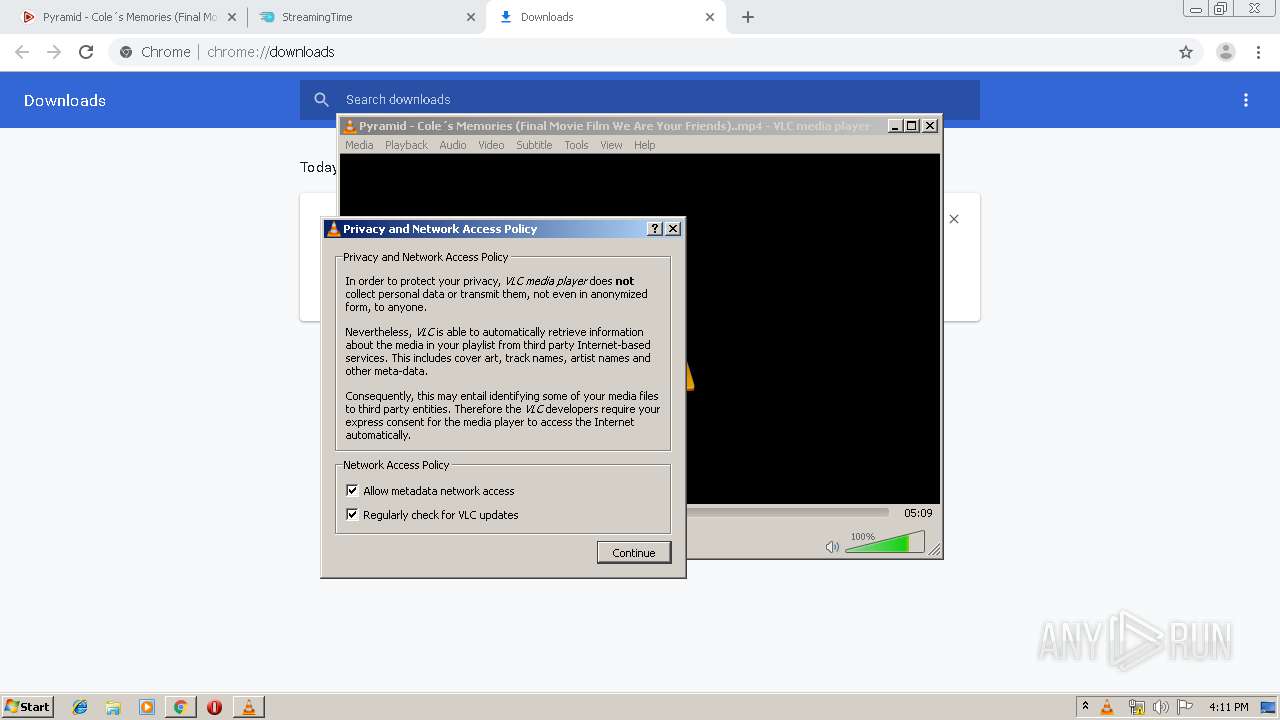
Task: Remove the download item with X
Action: pyautogui.click(x=954, y=219)
